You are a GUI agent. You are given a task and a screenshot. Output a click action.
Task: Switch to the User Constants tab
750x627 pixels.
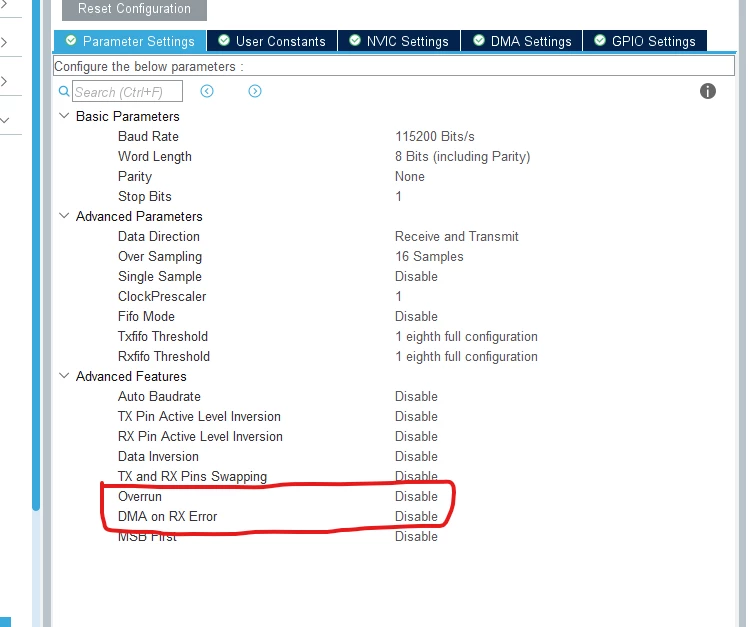point(272,41)
